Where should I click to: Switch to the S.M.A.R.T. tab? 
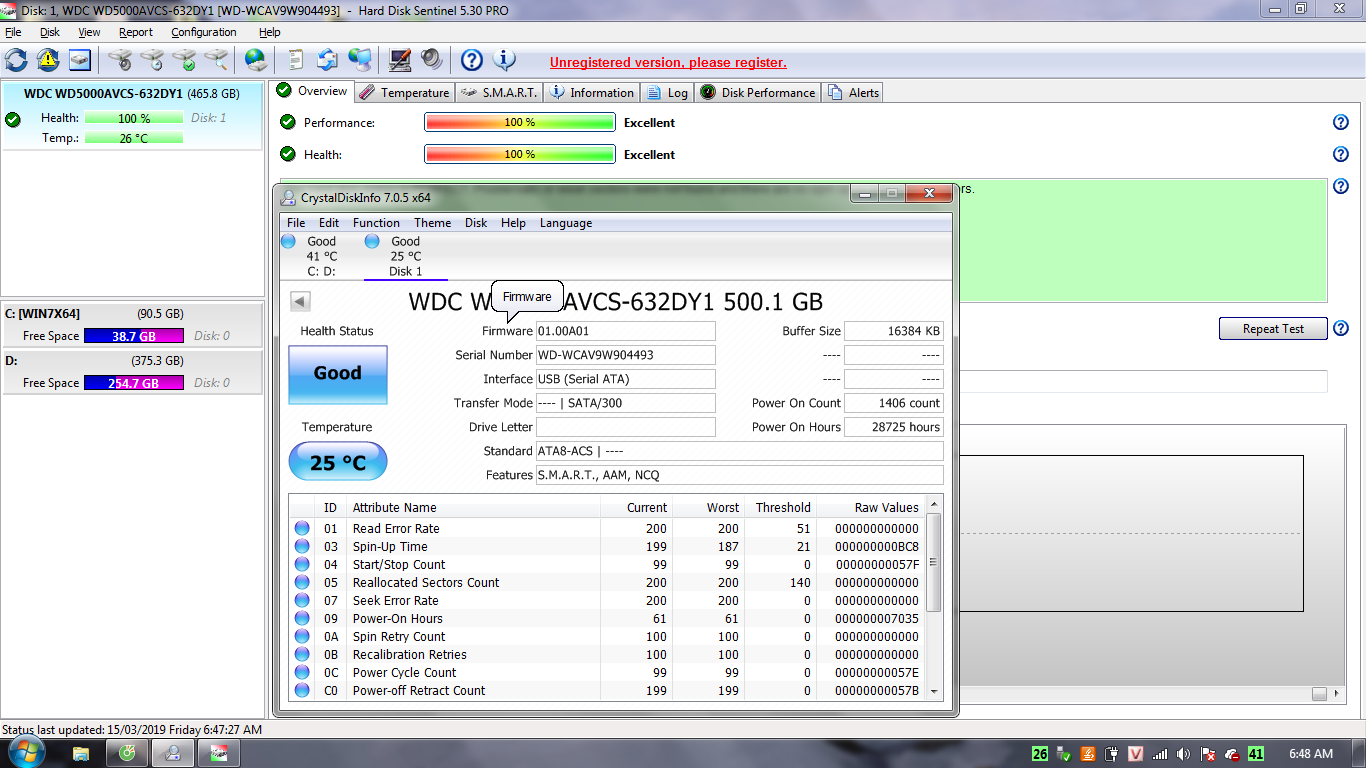(499, 92)
